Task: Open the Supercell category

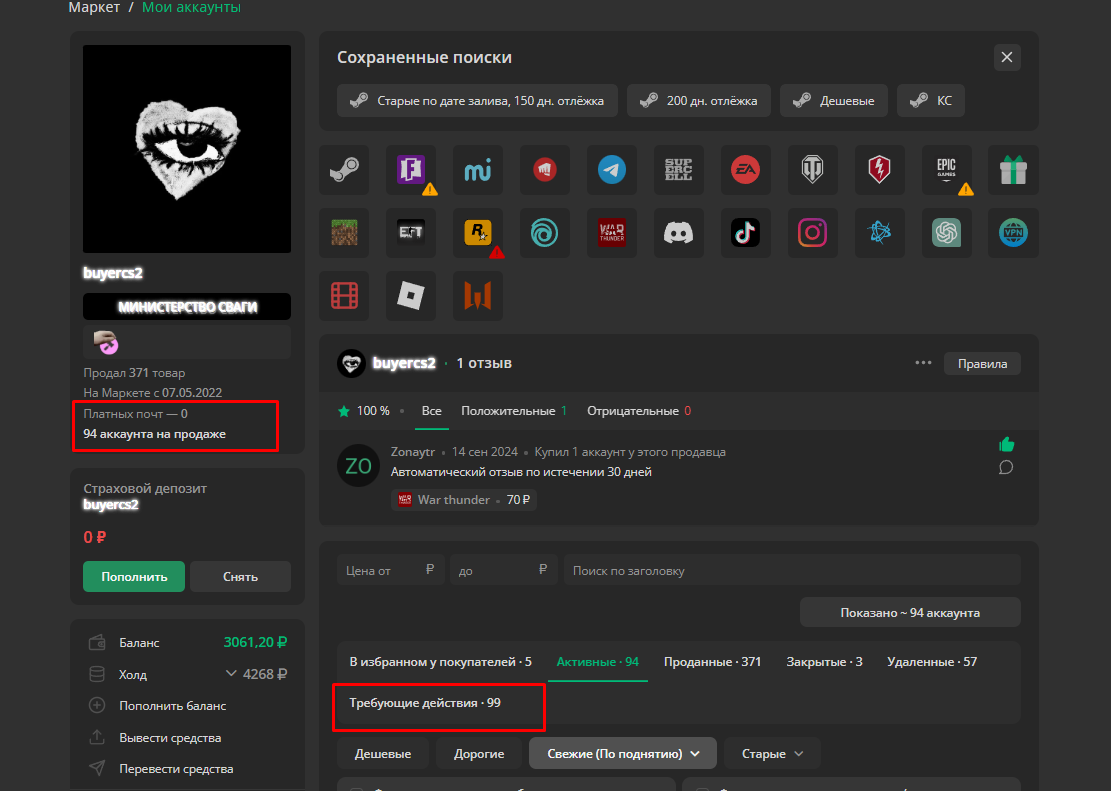Action: point(679,170)
